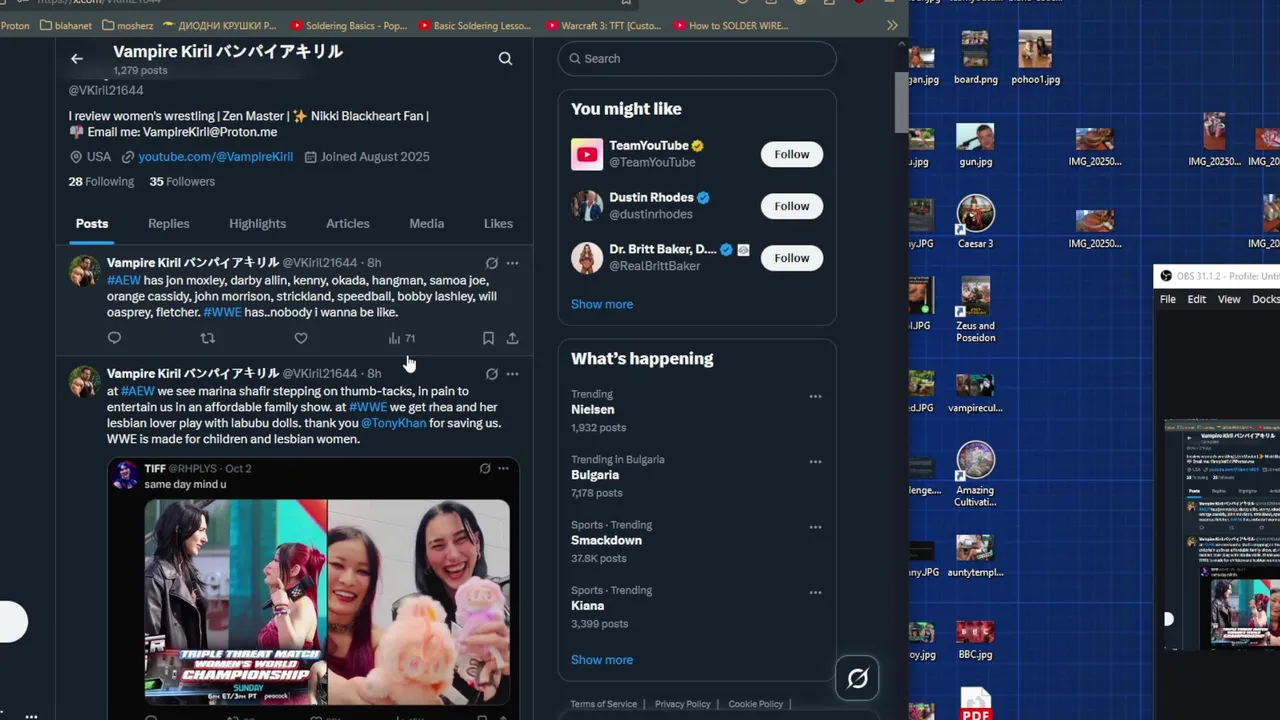
Task: Follow Dr. Britt Baker
Action: [x=791, y=258]
